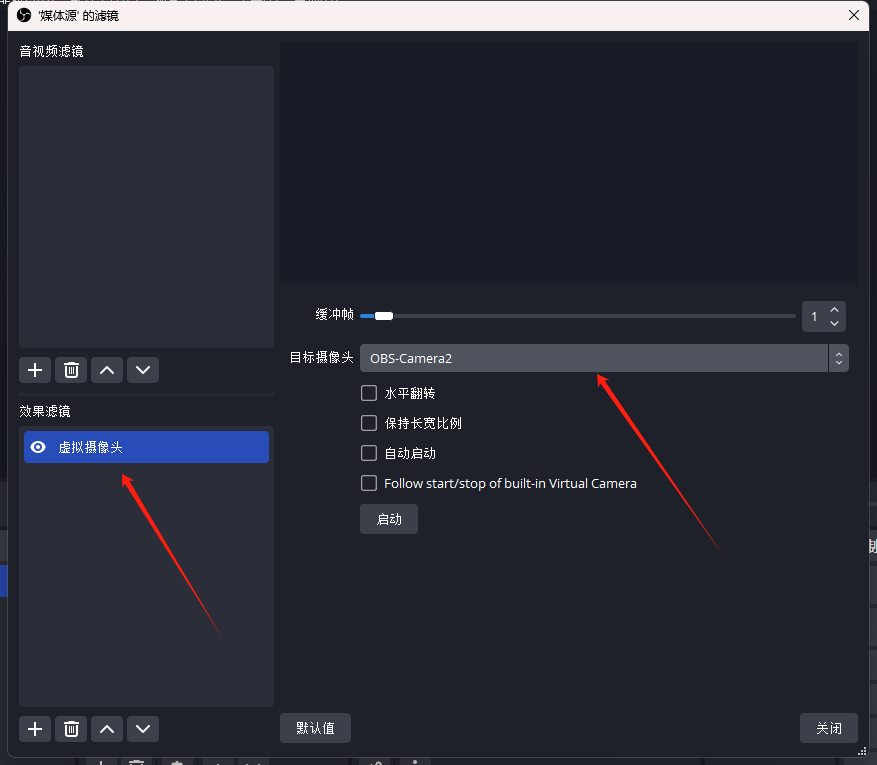This screenshot has height=765, width=877.
Task: Add a new audio/video filter
Action: (x=35, y=370)
